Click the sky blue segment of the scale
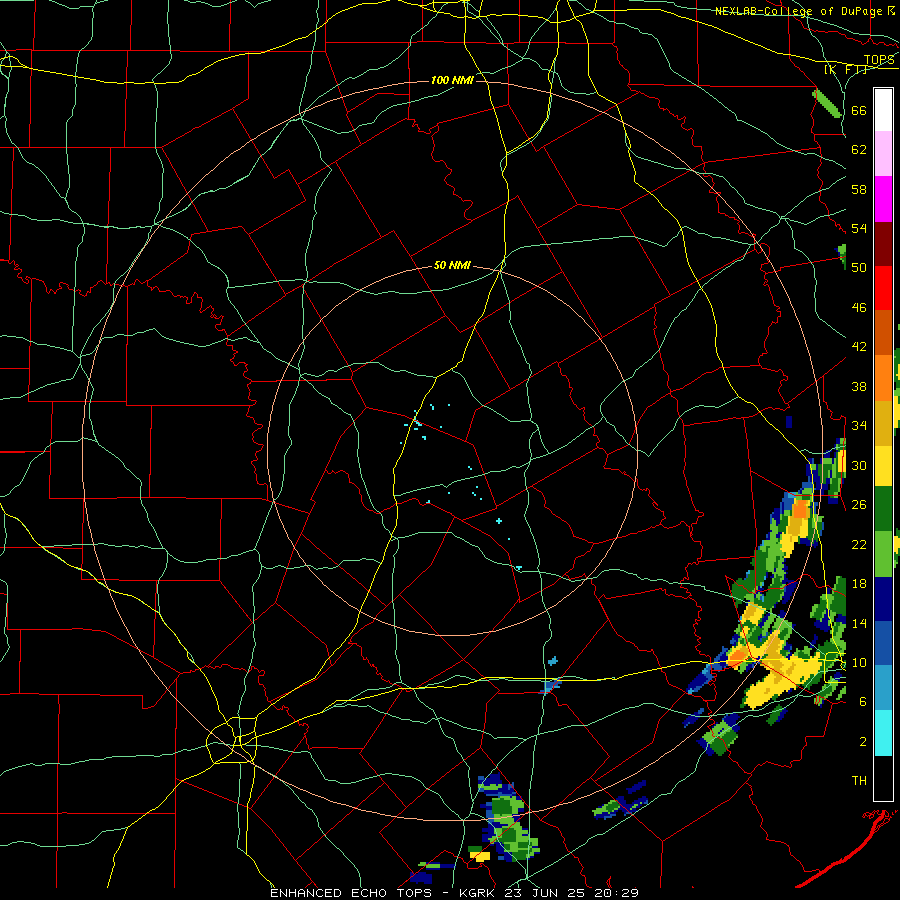The width and height of the screenshot is (900, 900). click(883, 688)
